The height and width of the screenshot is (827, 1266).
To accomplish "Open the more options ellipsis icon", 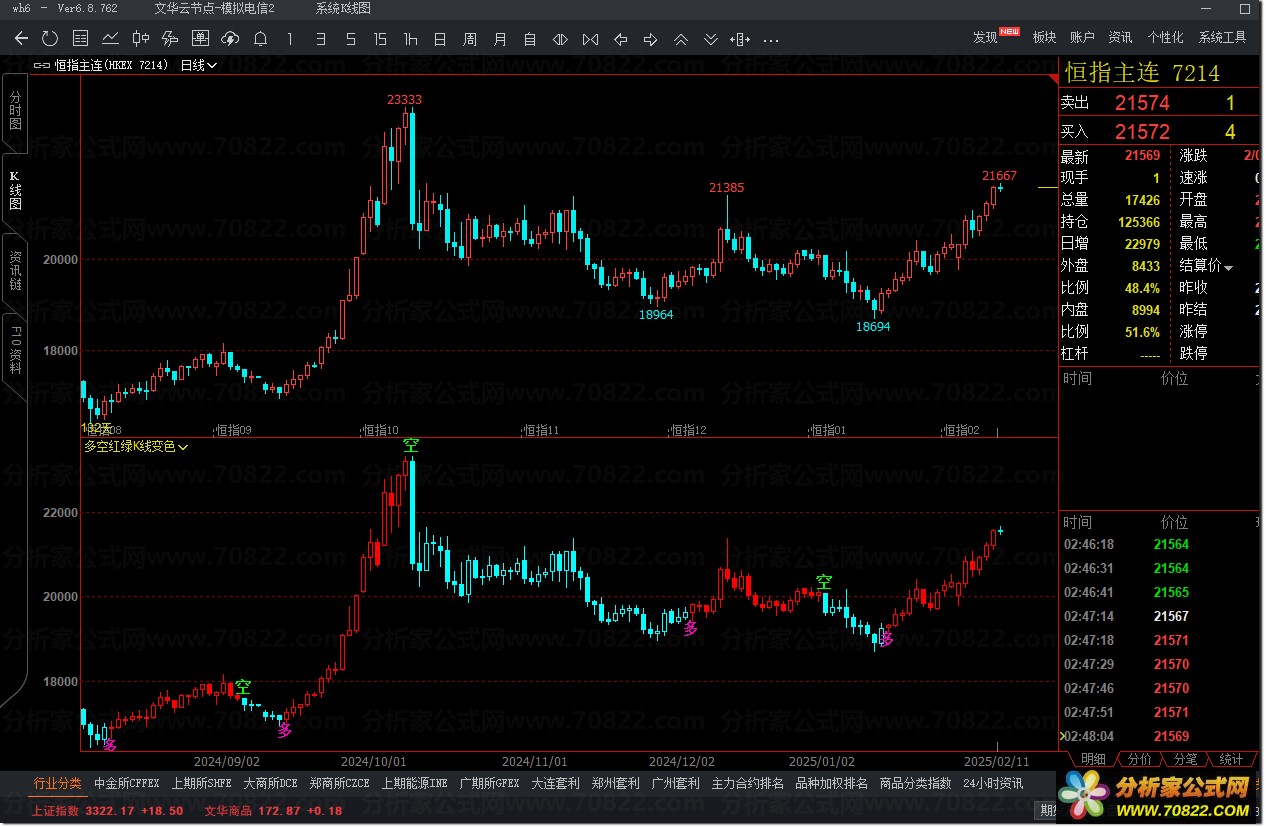I will point(770,40).
